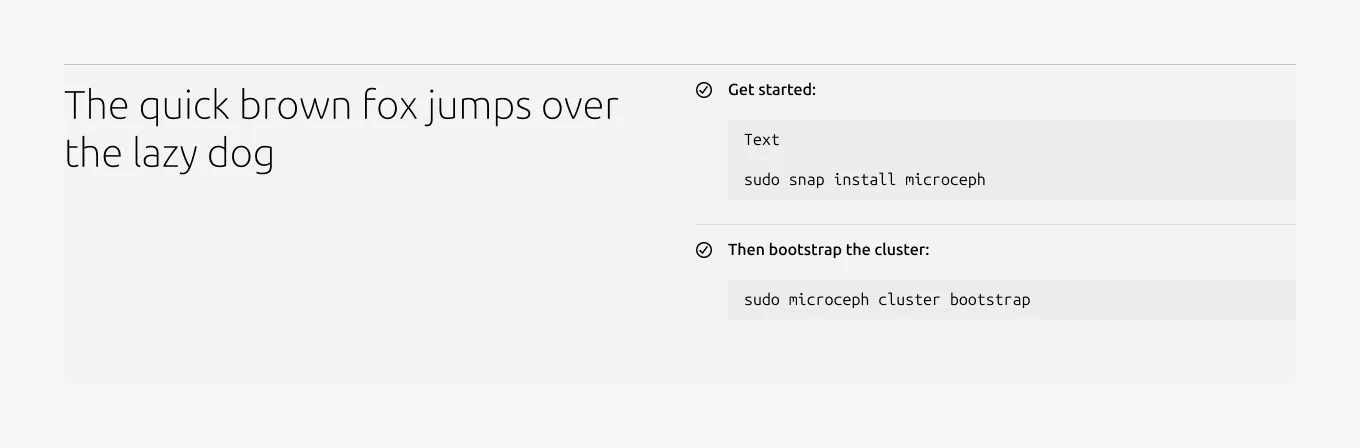Click the word sudo in the install command
Image resolution: width=1360 pixels, height=448 pixels.
coord(762,180)
